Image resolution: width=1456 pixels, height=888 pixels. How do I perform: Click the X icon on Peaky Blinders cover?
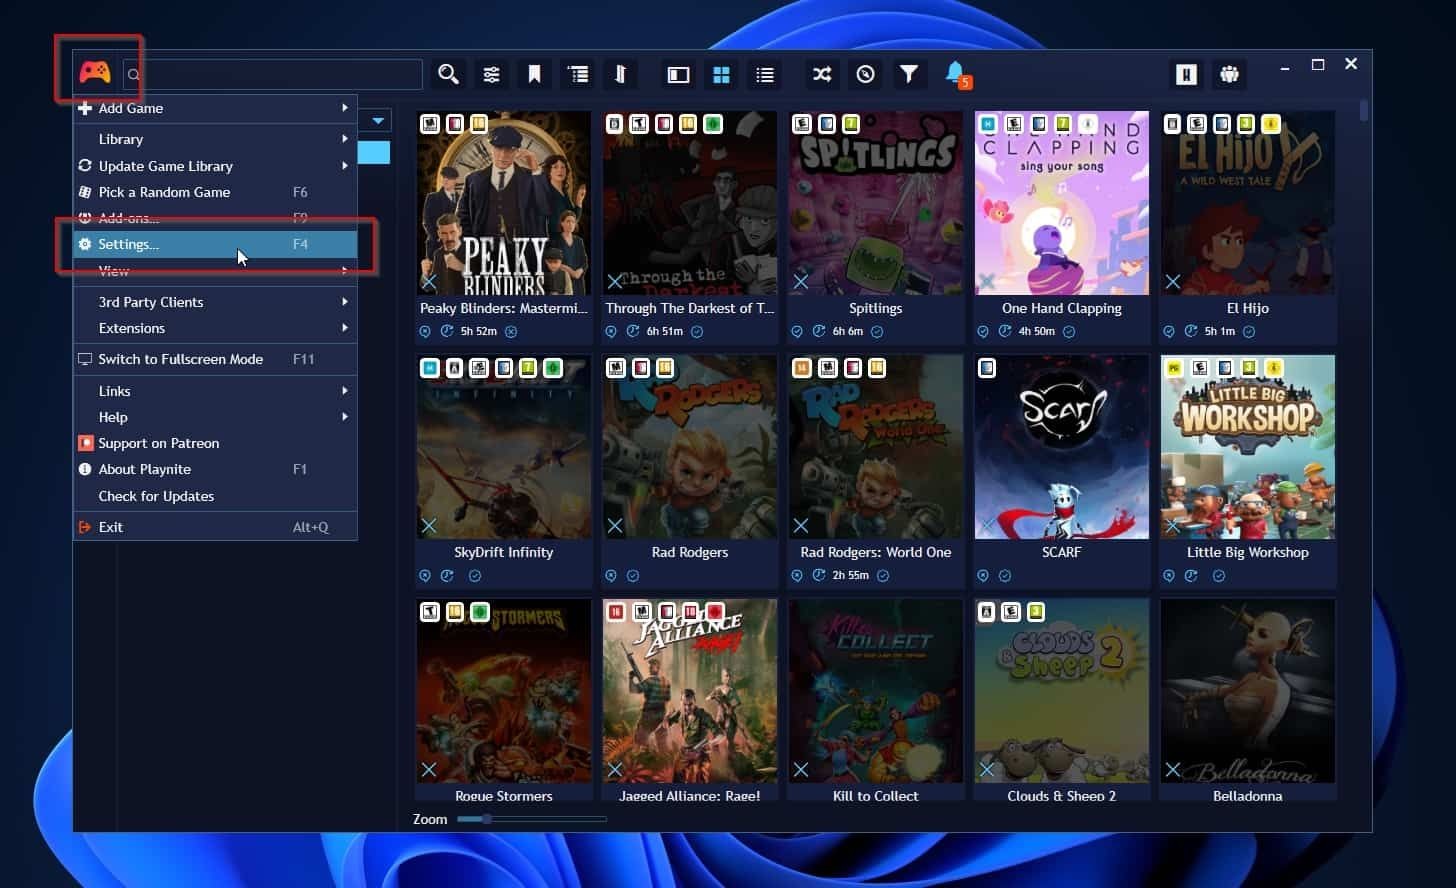pyautogui.click(x=429, y=282)
